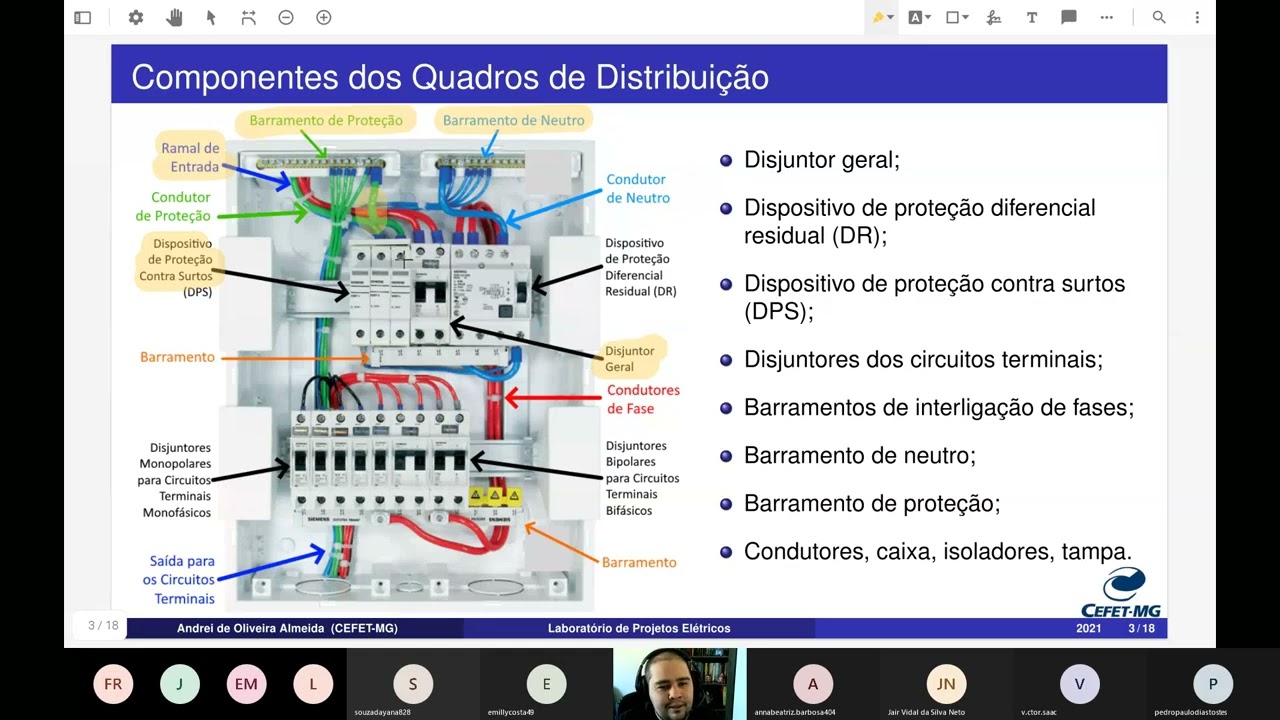The height and width of the screenshot is (720, 1280).
Task: Click the 3 / 18 page indicator
Action: [103, 626]
